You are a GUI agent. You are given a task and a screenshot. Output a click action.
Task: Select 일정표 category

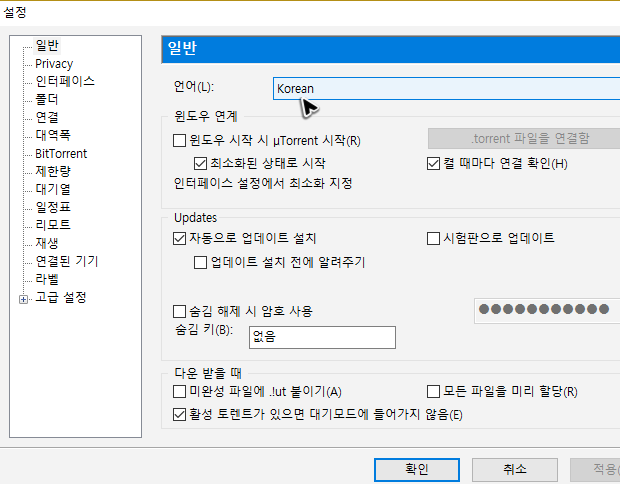coord(53,207)
